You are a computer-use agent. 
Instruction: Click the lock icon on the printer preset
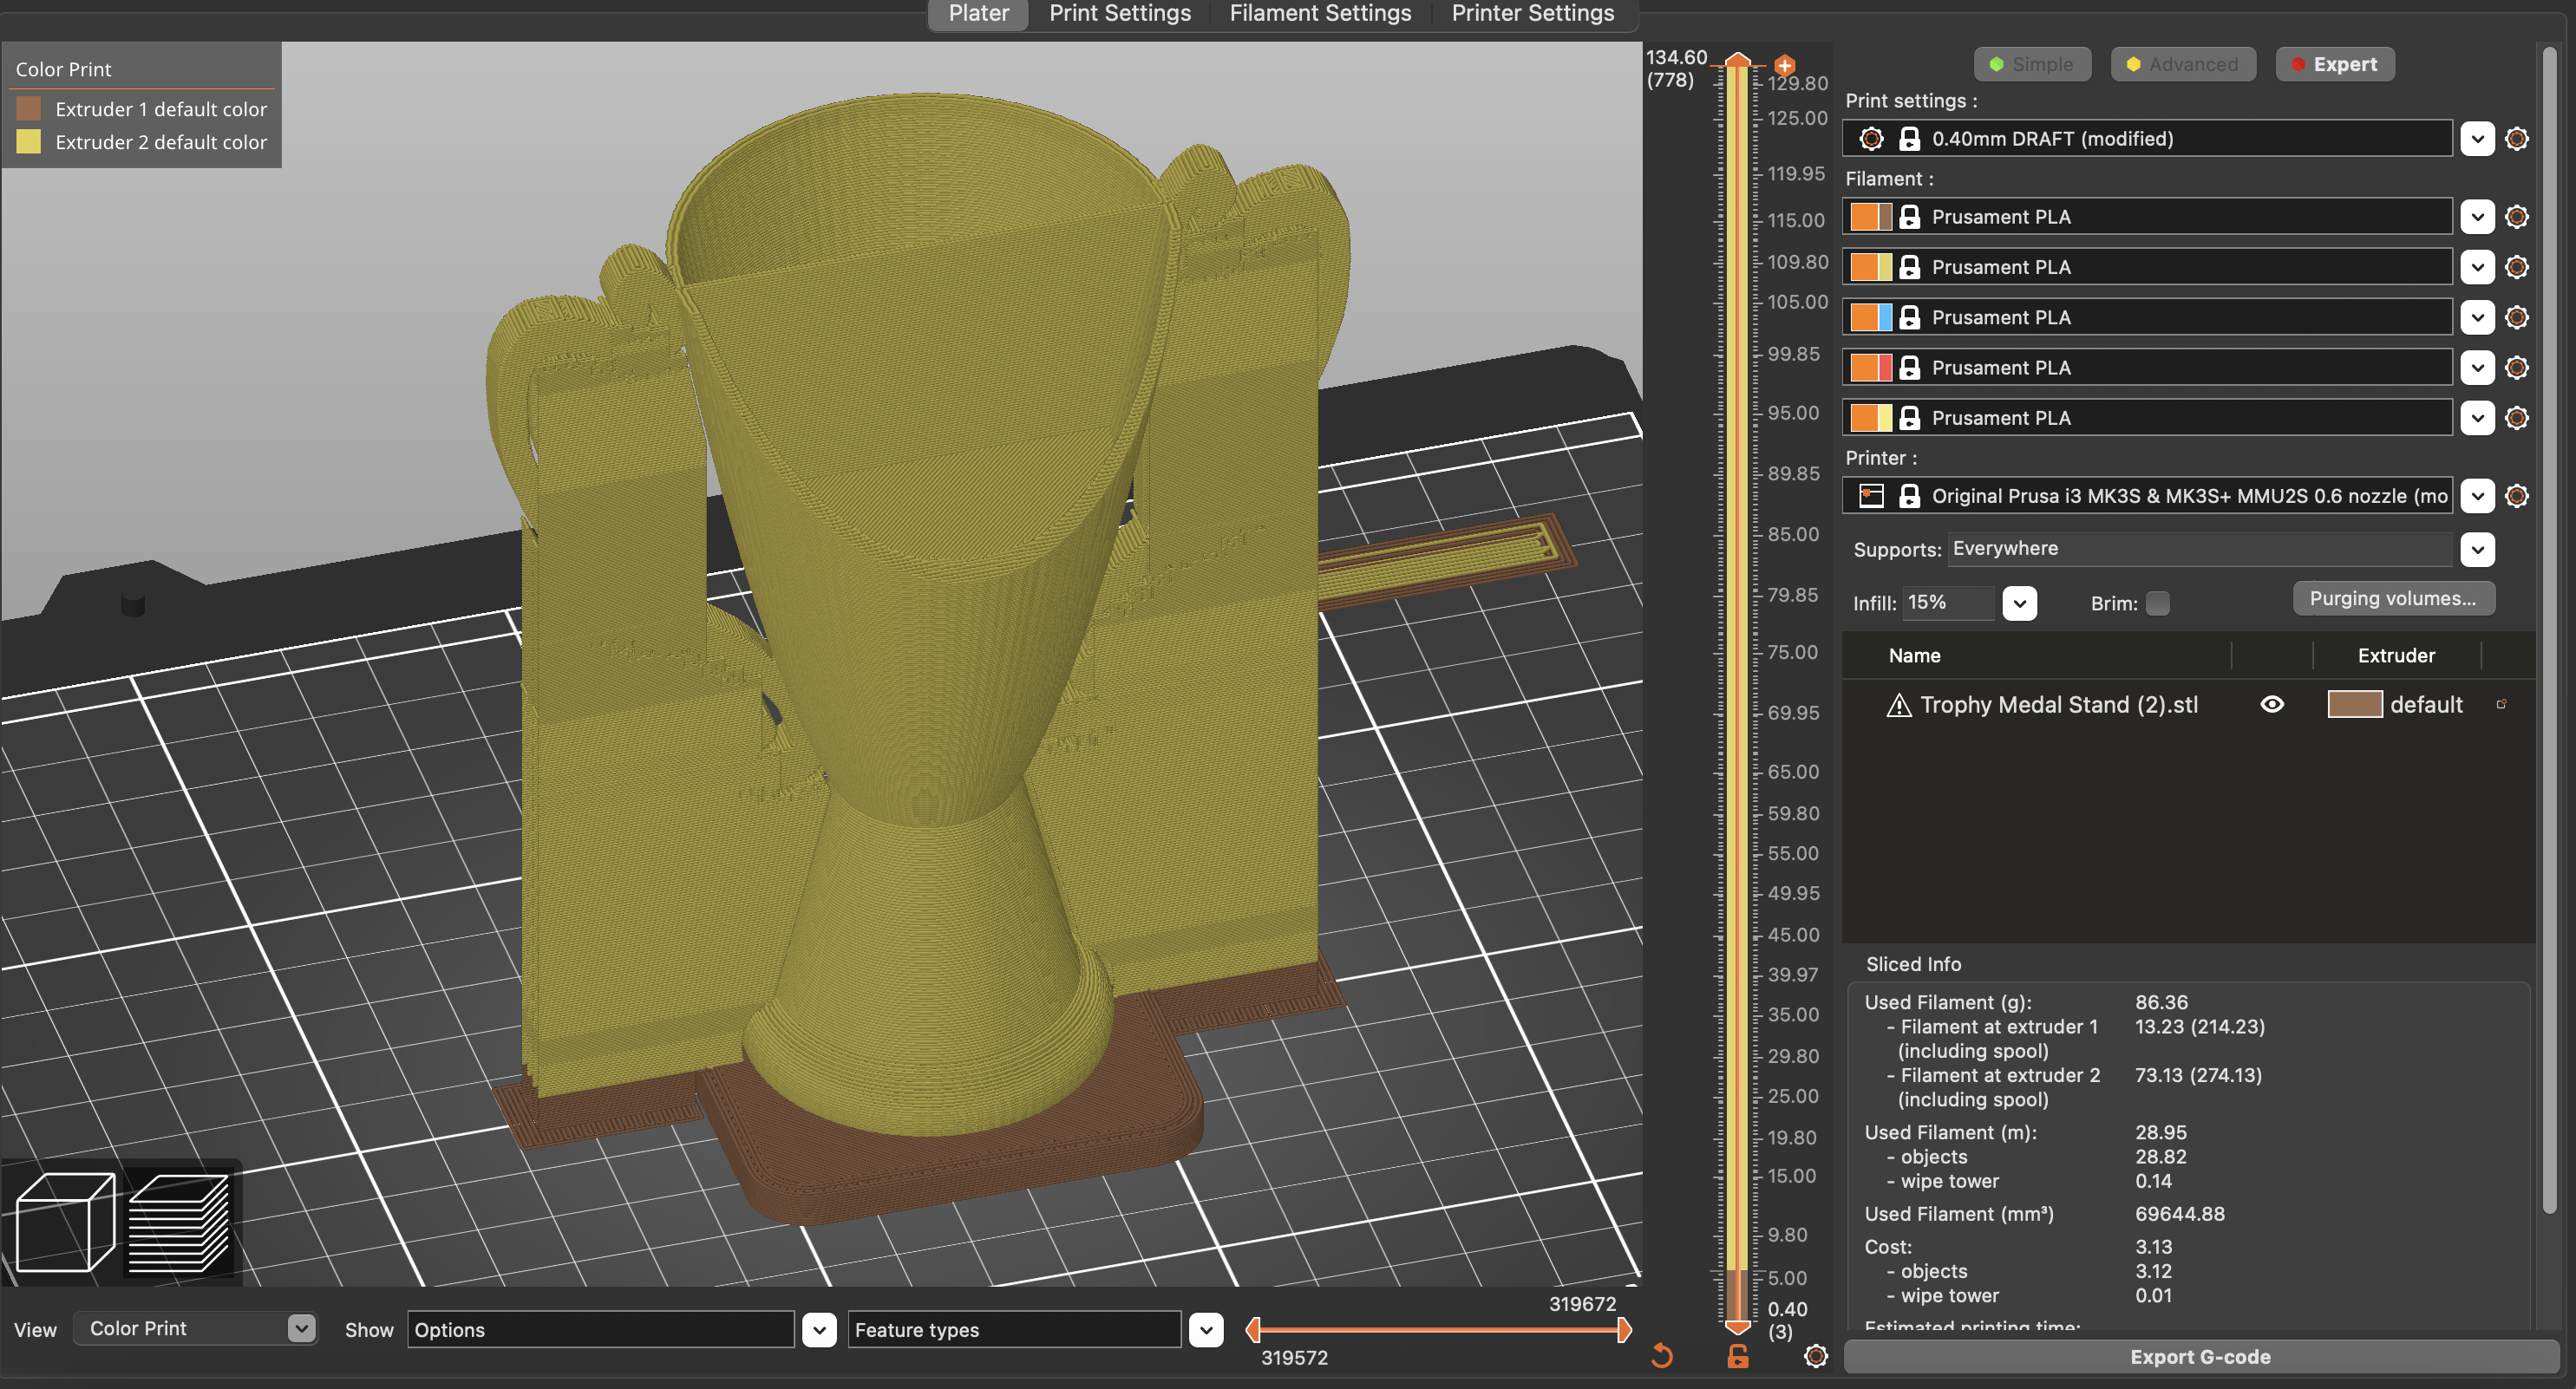pyautogui.click(x=1909, y=495)
